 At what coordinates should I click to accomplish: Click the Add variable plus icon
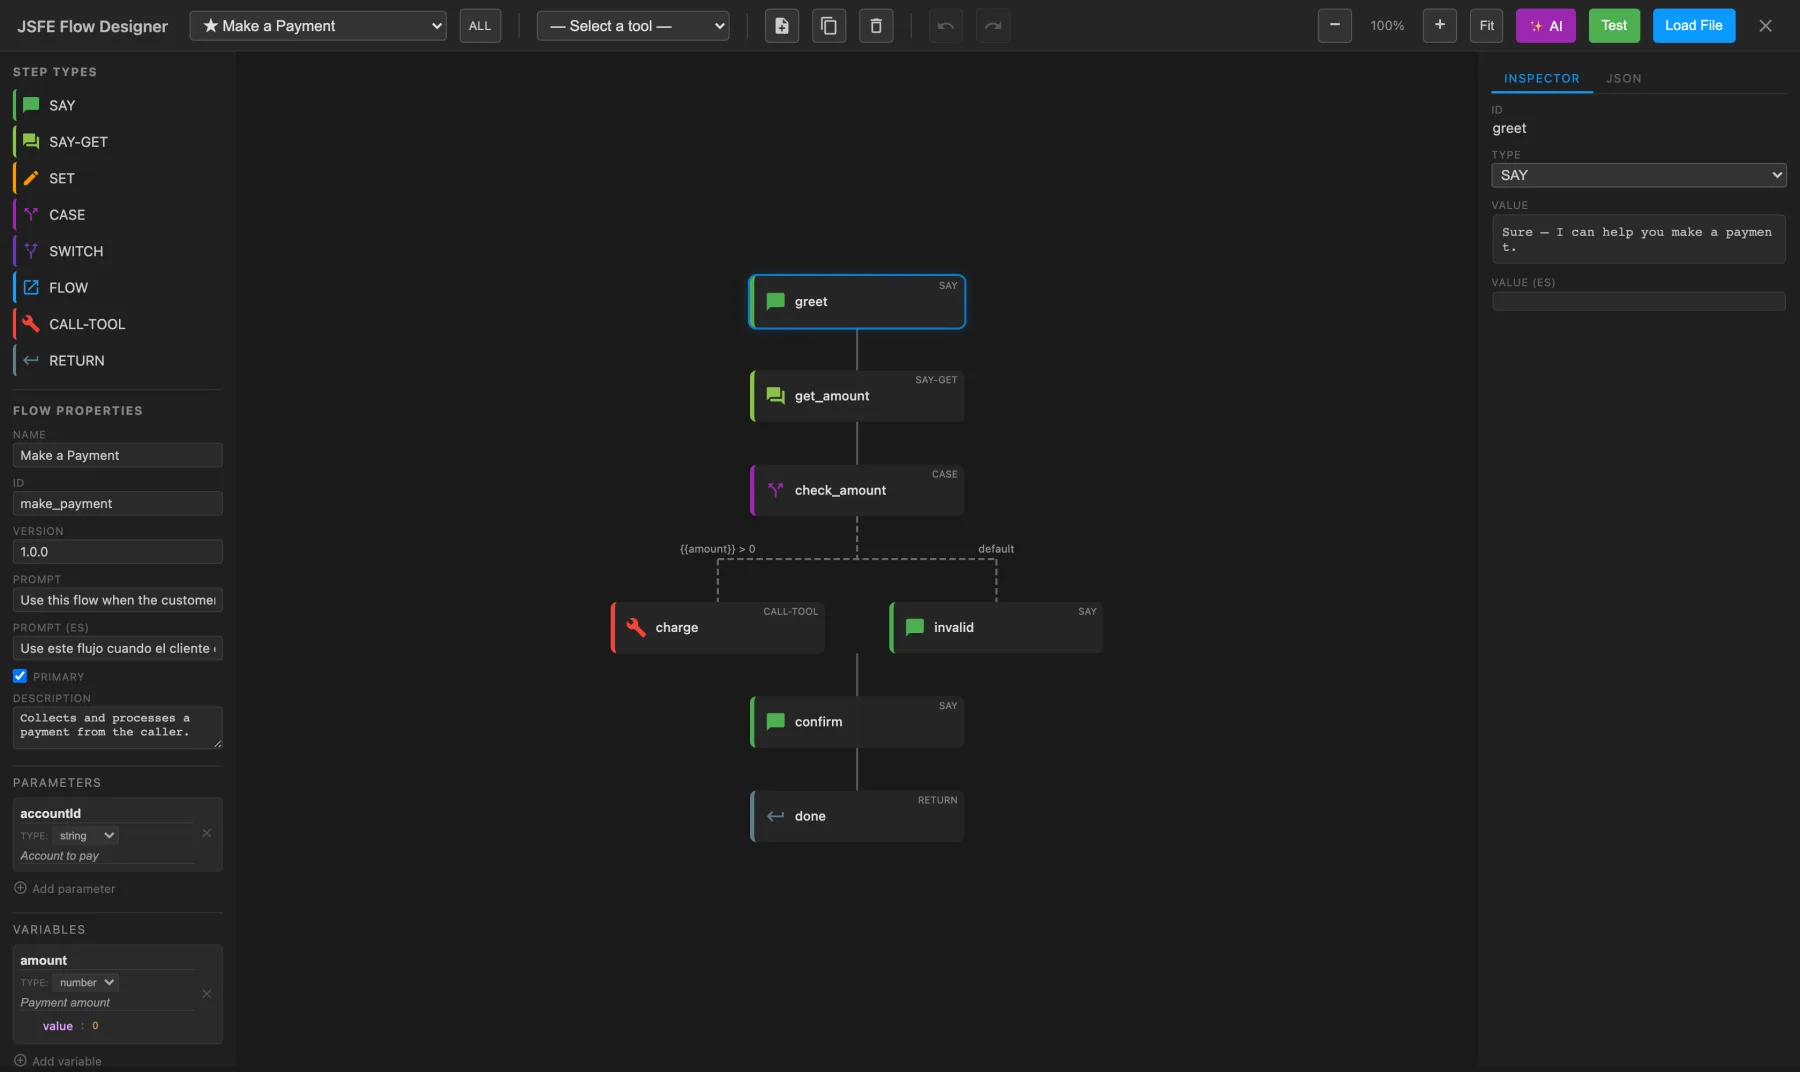click(20, 1061)
